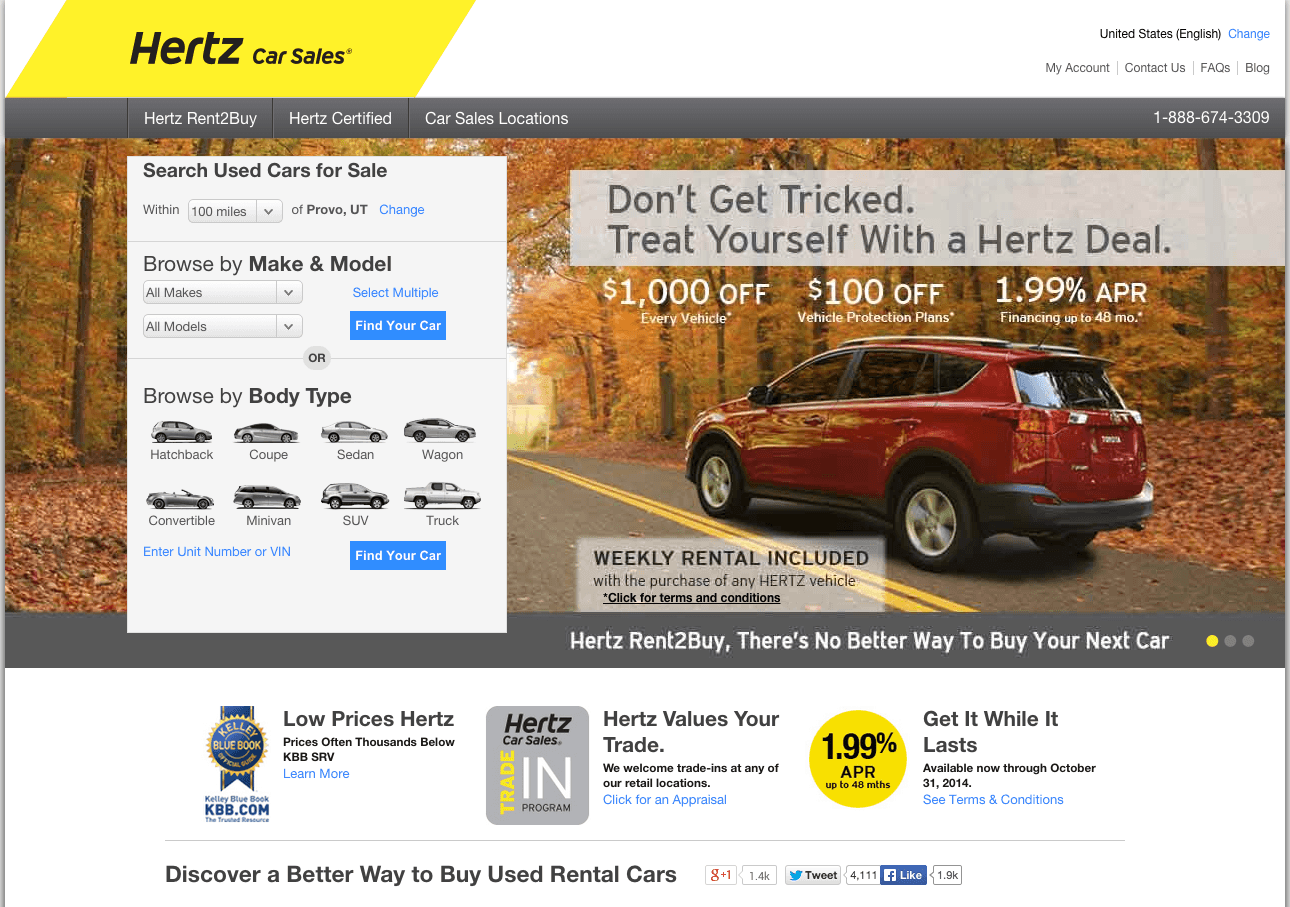Click the Enter Unit Number or VIN link
This screenshot has width=1290, height=907.
pyautogui.click(x=217, y=552)
